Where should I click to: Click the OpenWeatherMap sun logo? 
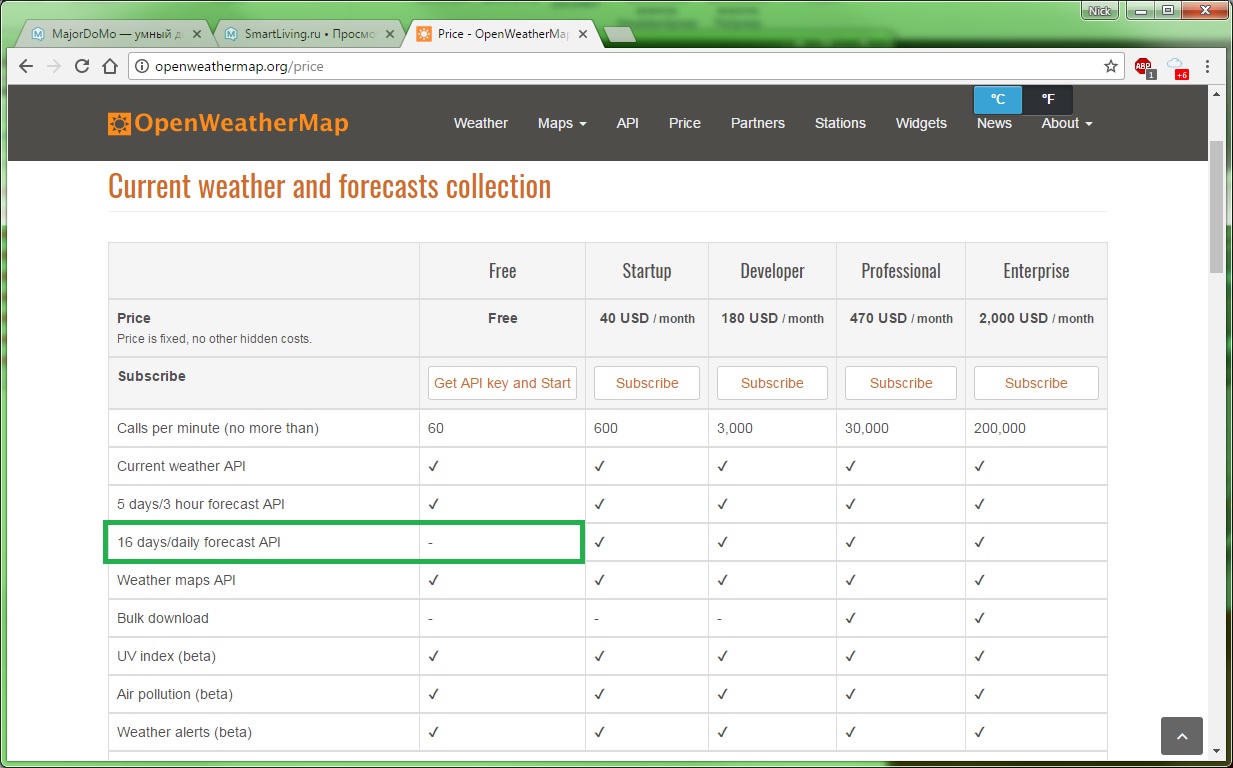tap(119, 124)
